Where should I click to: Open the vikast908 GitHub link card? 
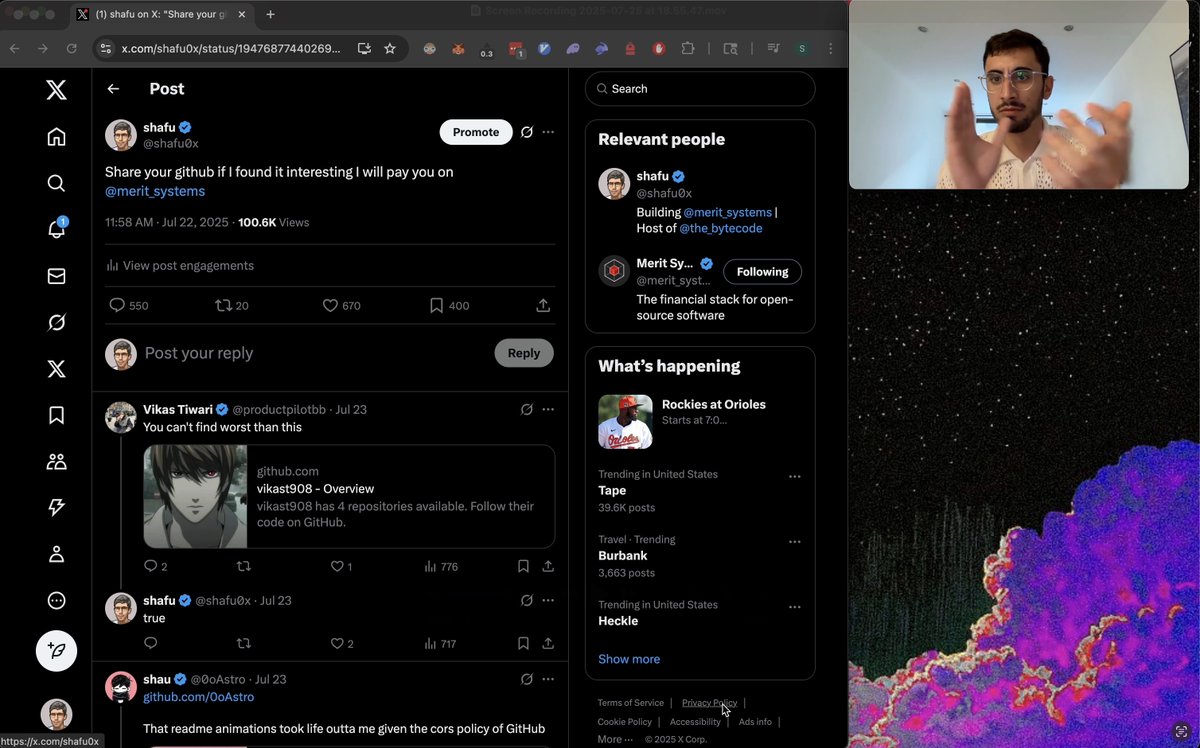349,496
